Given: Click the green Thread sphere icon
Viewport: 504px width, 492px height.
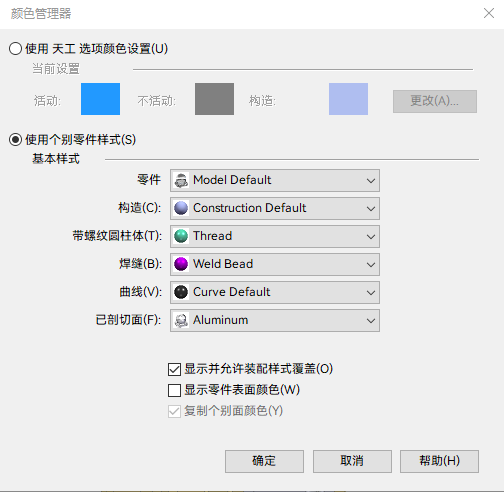Looking at the screenshot, I should click(181, 236).
